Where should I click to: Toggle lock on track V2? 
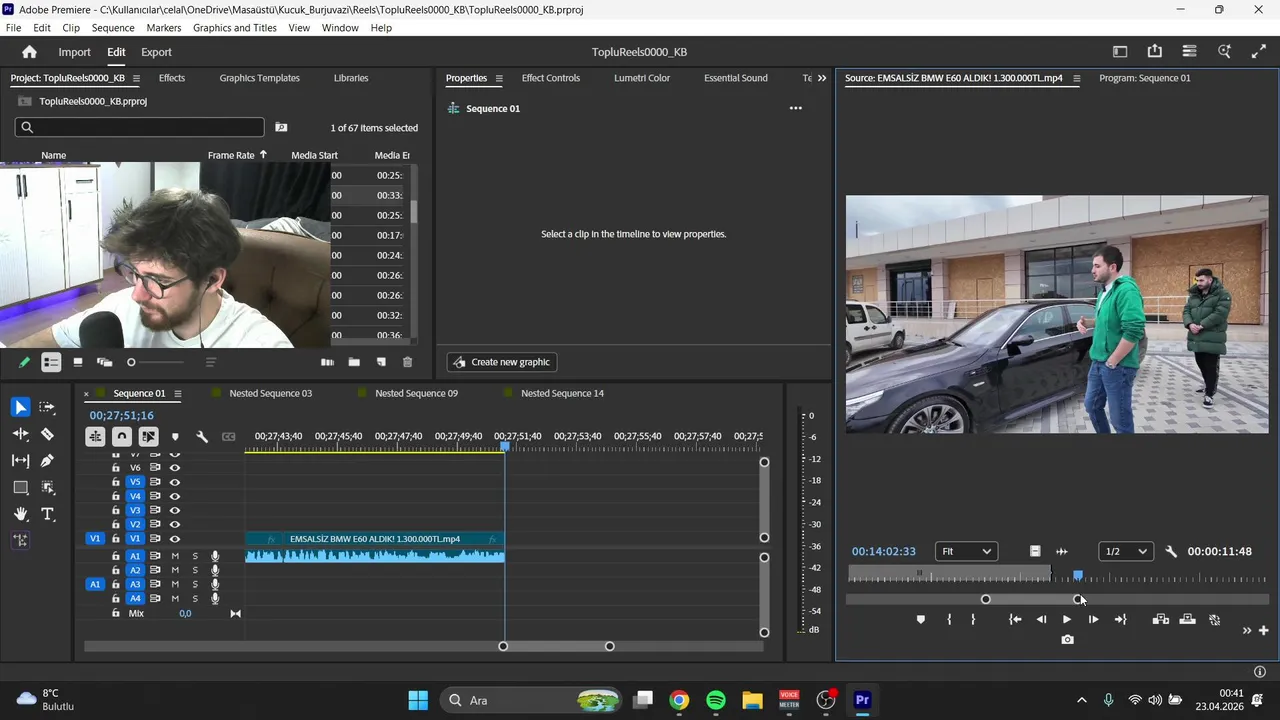[116, 524]
